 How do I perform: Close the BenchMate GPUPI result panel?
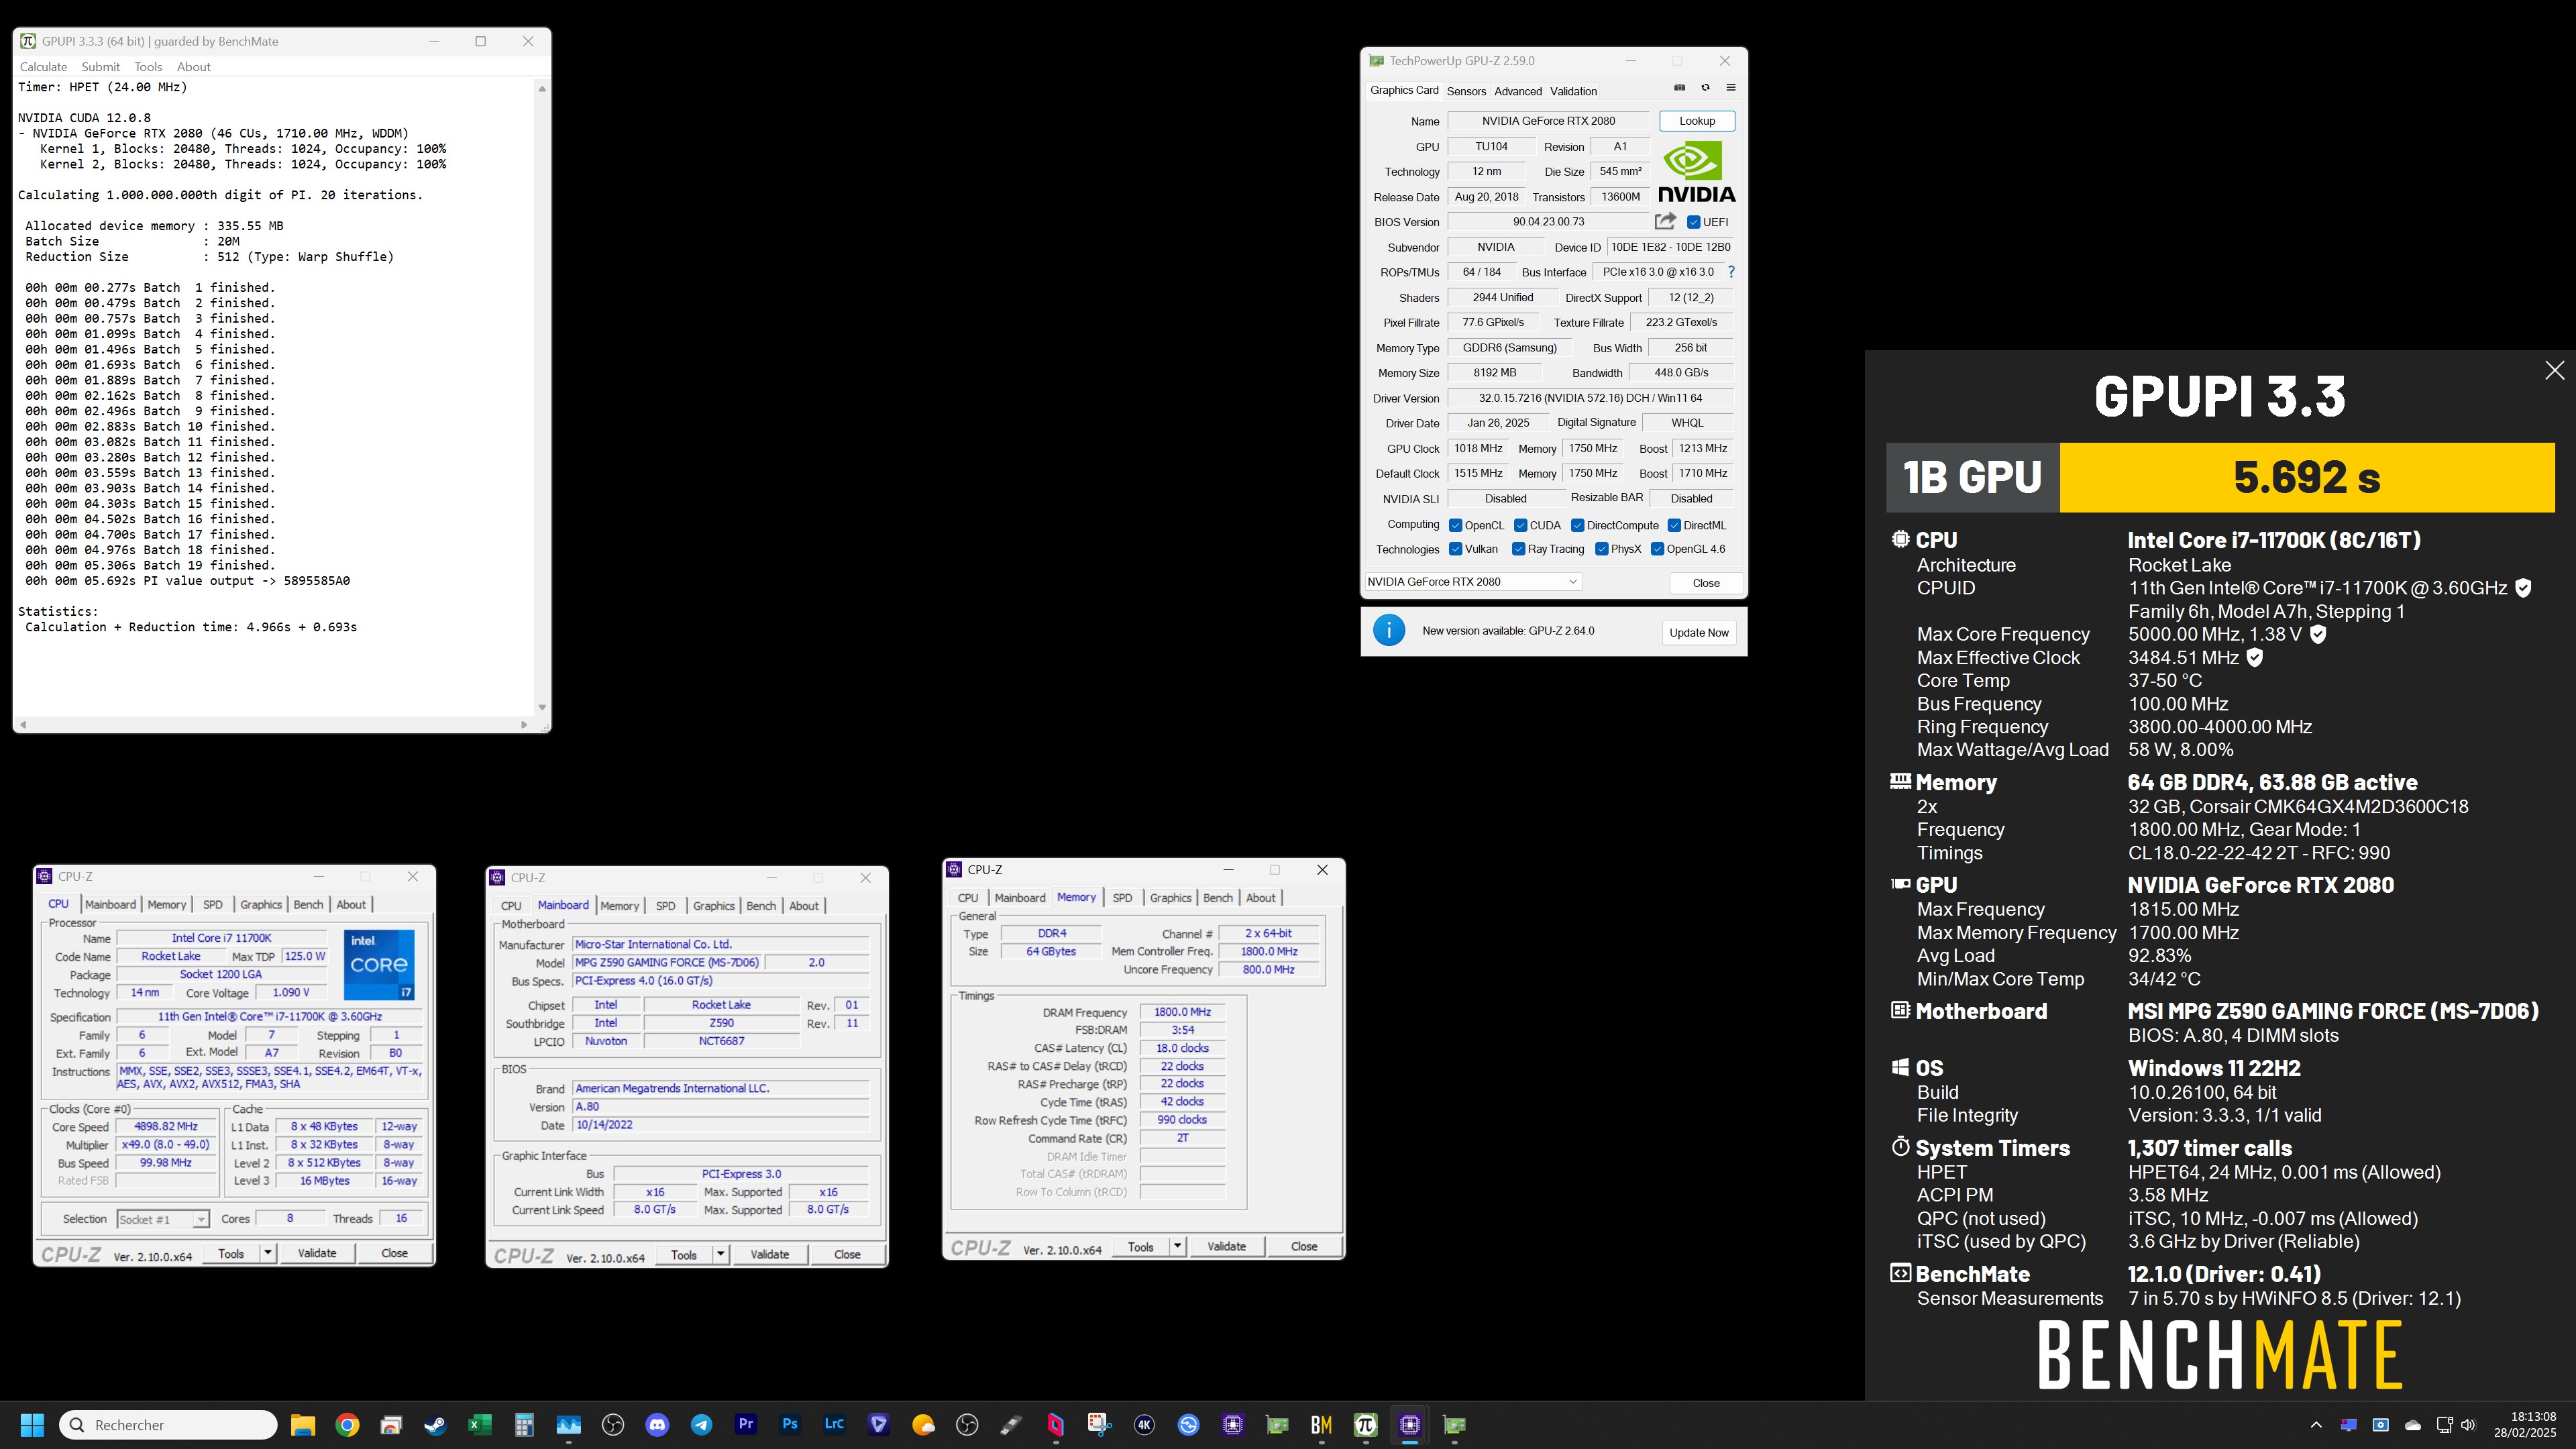click(2554, 370)
